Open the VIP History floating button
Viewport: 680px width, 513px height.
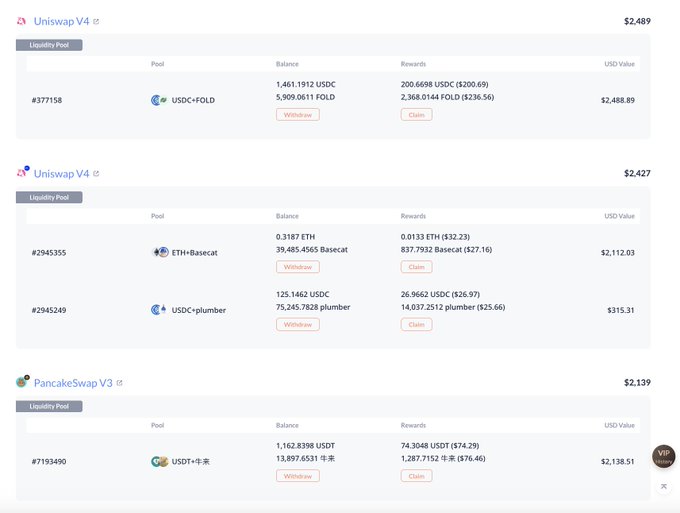click(x=664, y=456)
